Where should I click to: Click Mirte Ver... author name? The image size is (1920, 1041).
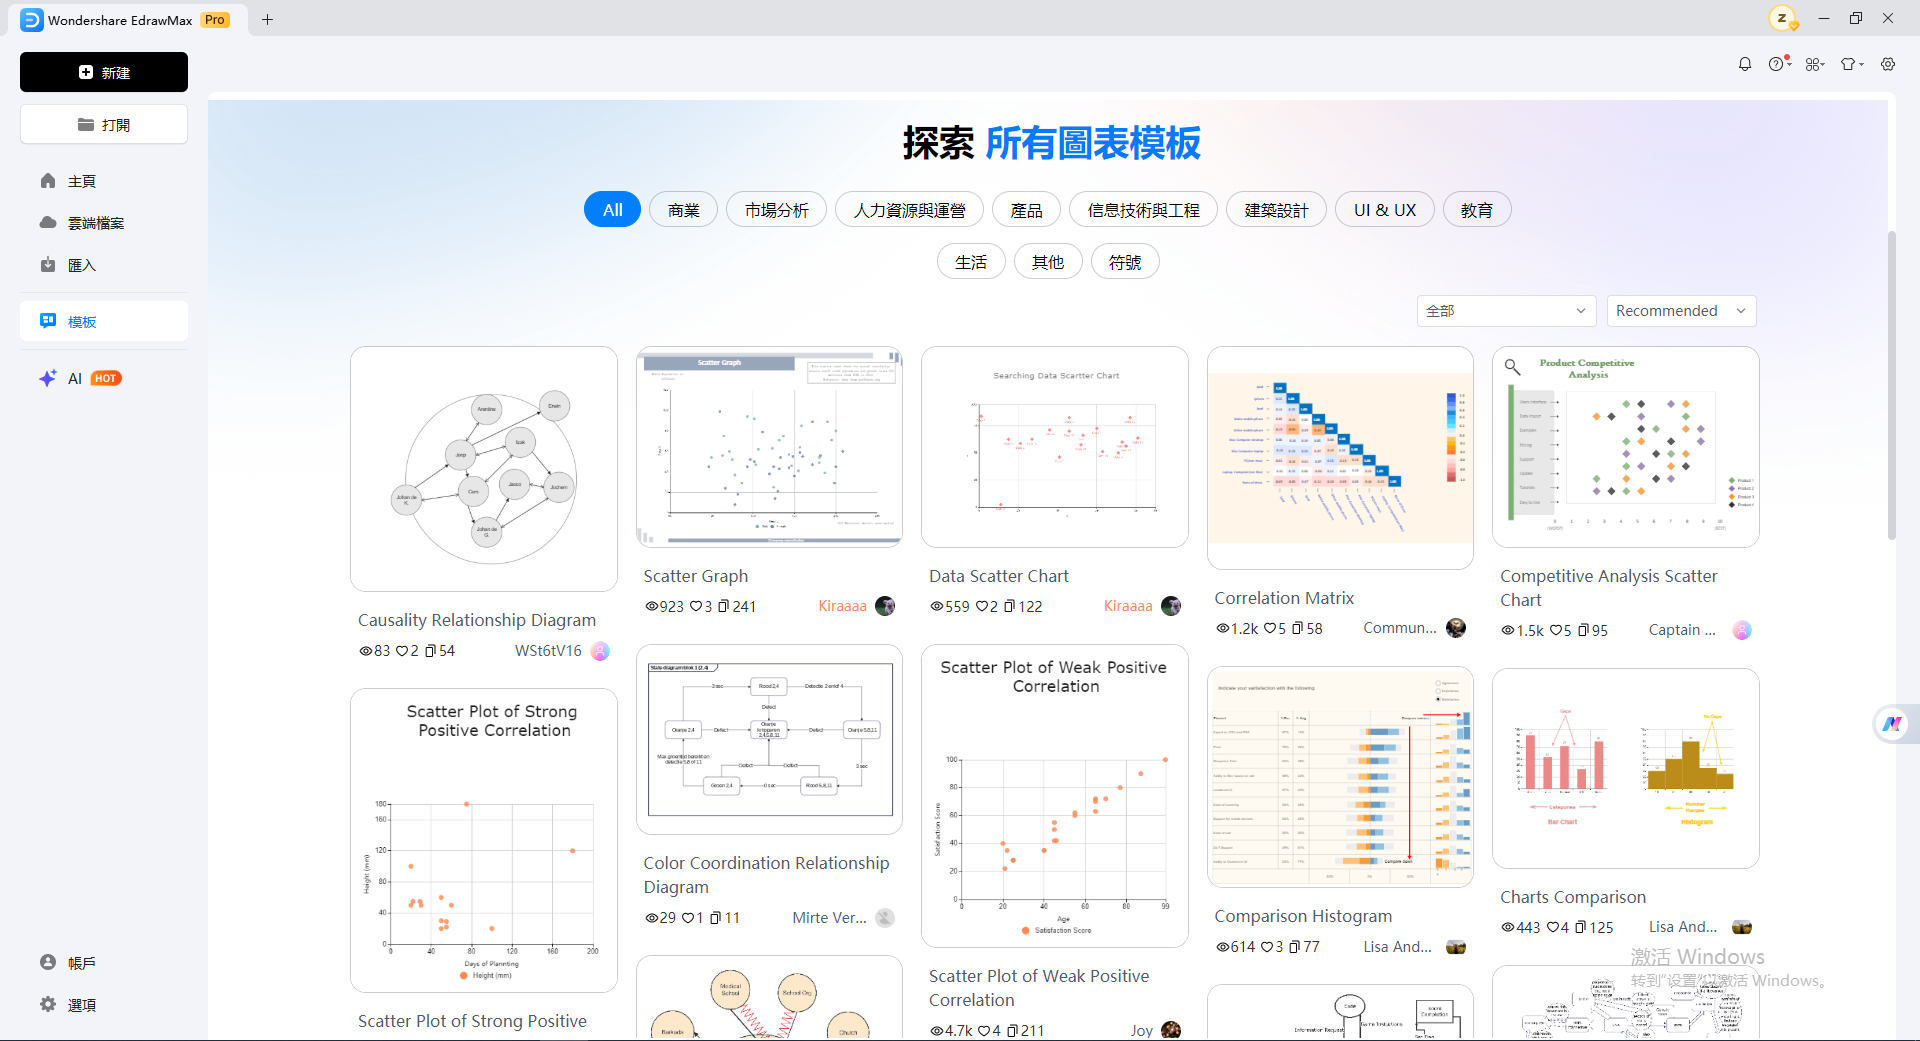click(x=829, y=918)
